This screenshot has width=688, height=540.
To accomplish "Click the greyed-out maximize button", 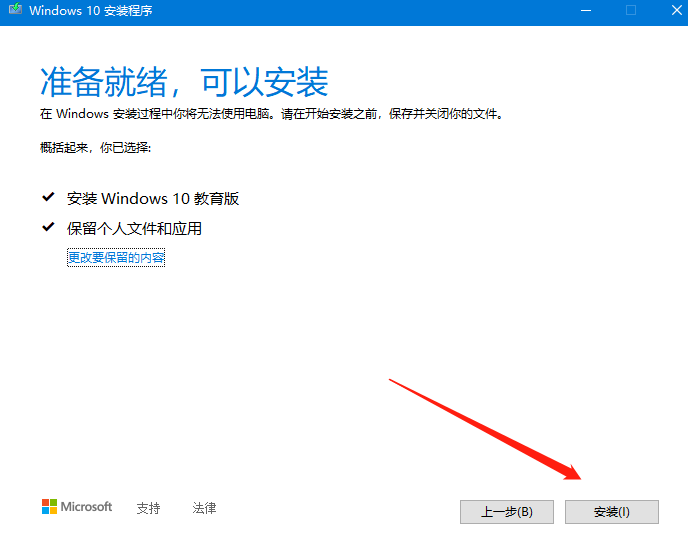I will 630,11.
